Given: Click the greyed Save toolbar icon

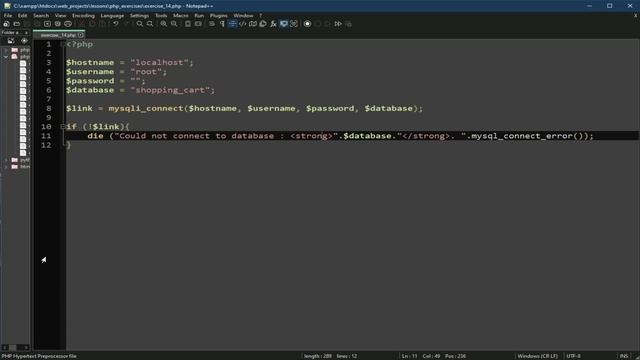Looking at the screenshot, I should pyautogui.click(x=27, y=24).
